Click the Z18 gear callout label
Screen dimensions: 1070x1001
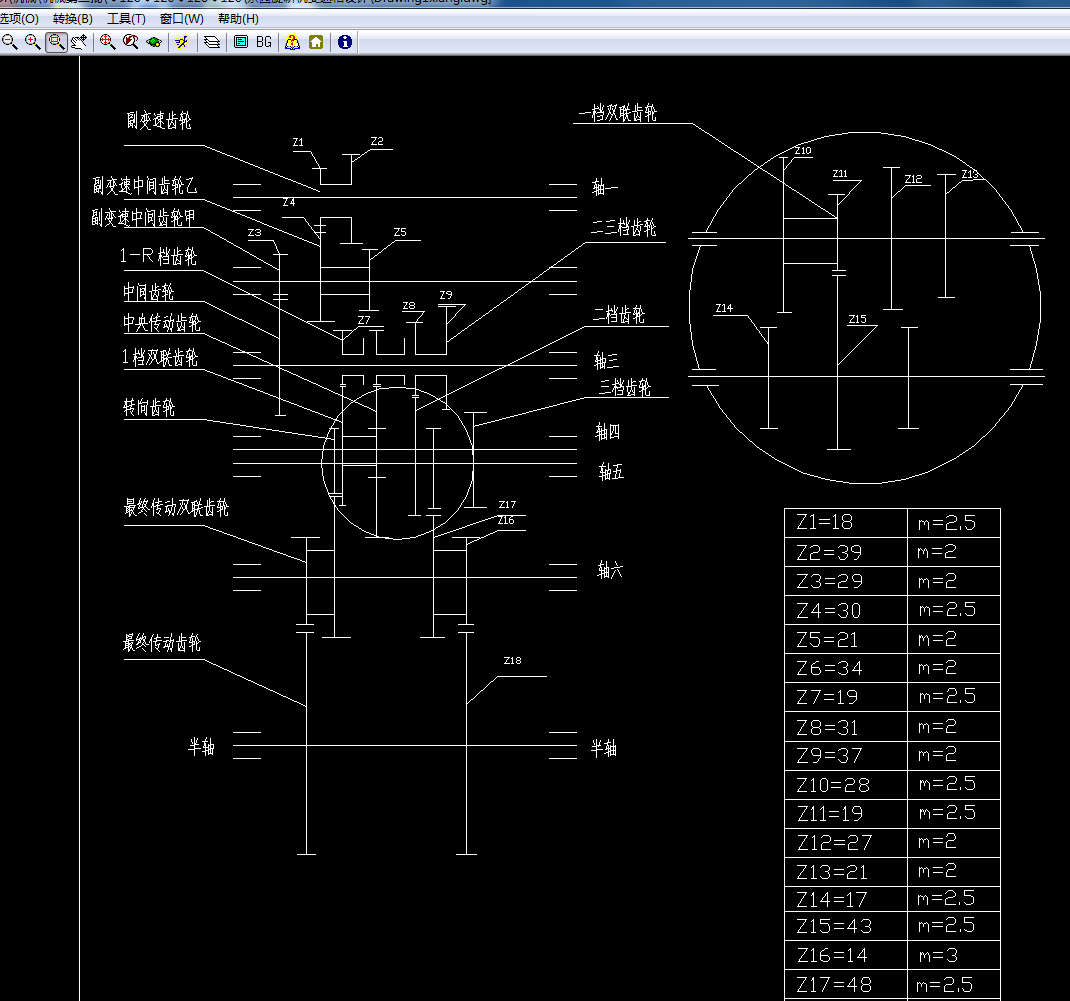click(x=512, y=661)
